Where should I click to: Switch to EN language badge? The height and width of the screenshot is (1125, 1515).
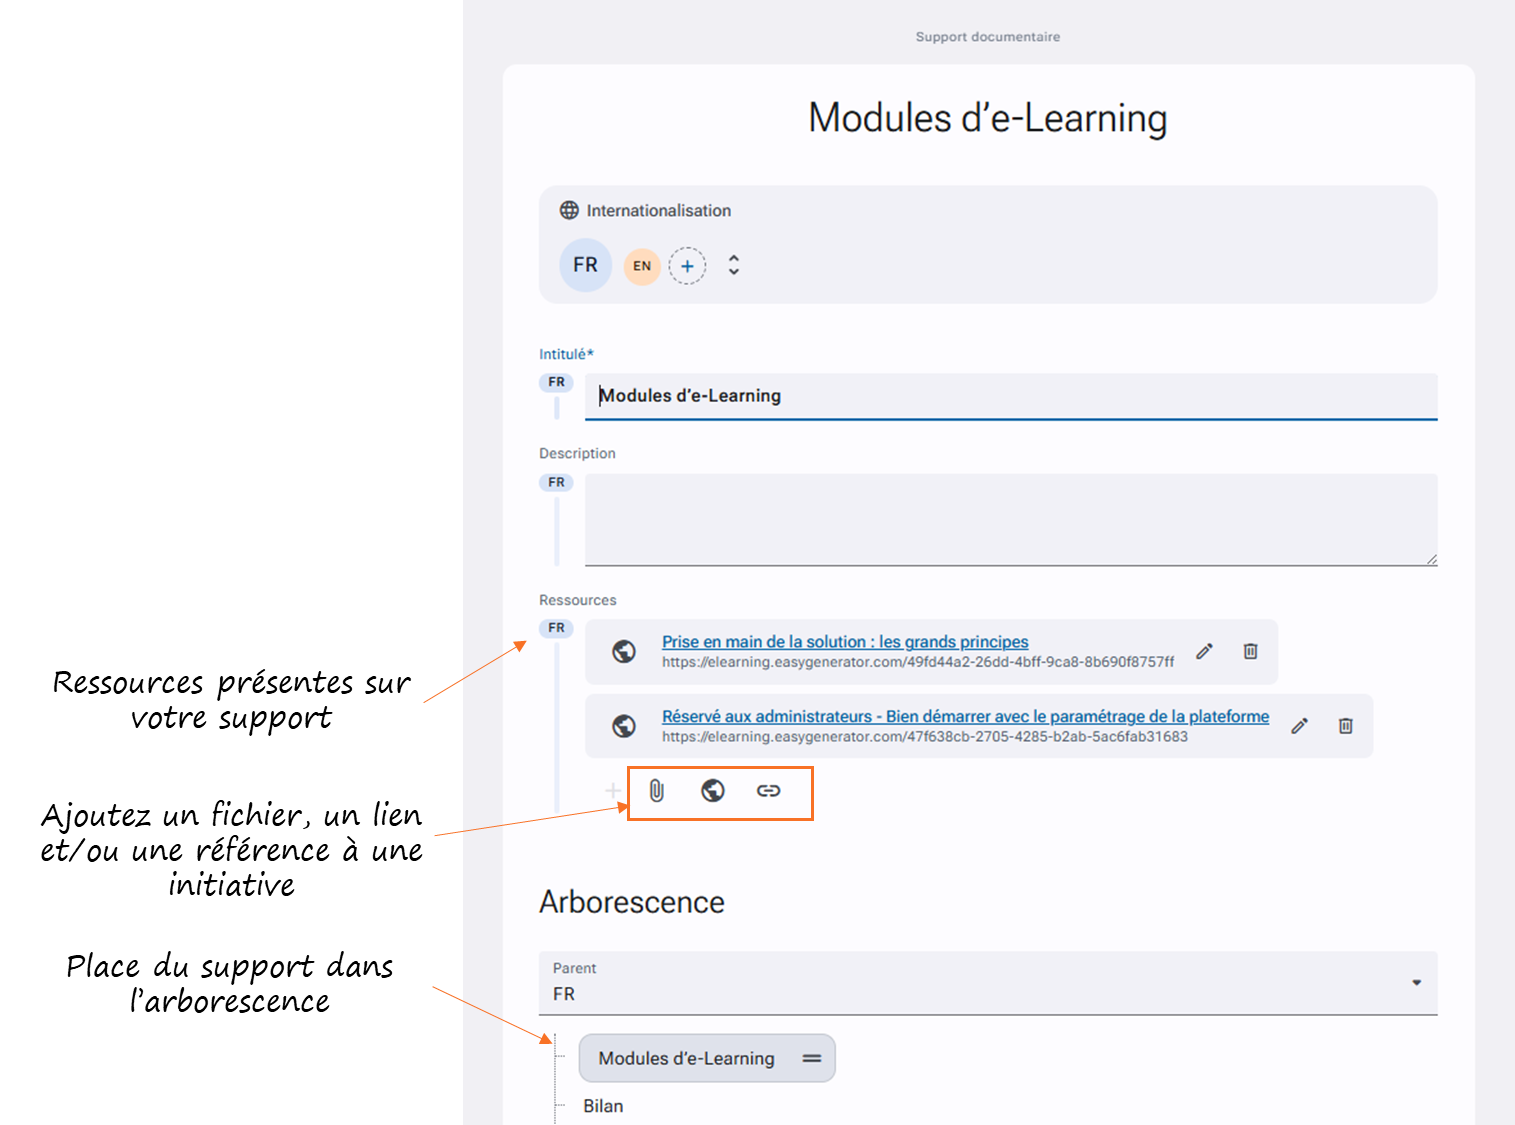click(642, 266)
